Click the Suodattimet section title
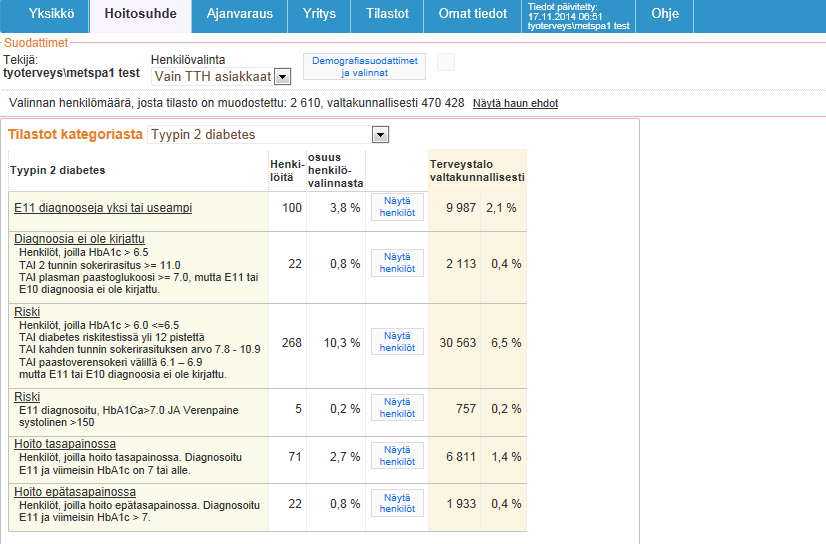The width and height of the screenshot is (826, 544). click(x=36, y=43)
